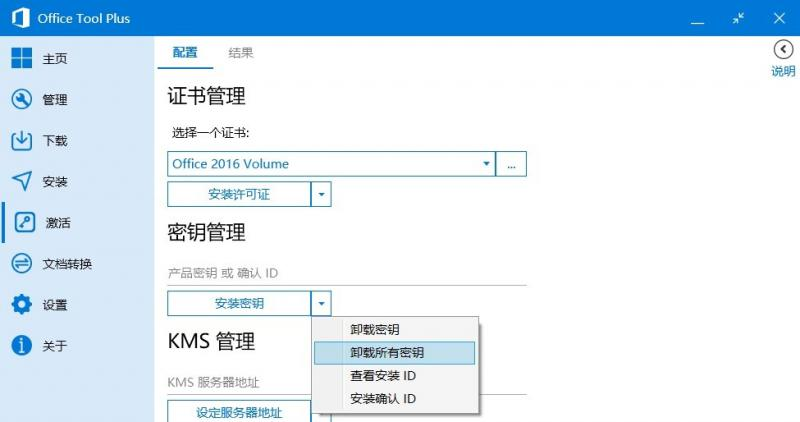Image resolution: width=800 pixels, height=422 pixels.
Task: Open the 下载 download icon in sidebar
Action: pyautogui.click(x=21, y=140)
